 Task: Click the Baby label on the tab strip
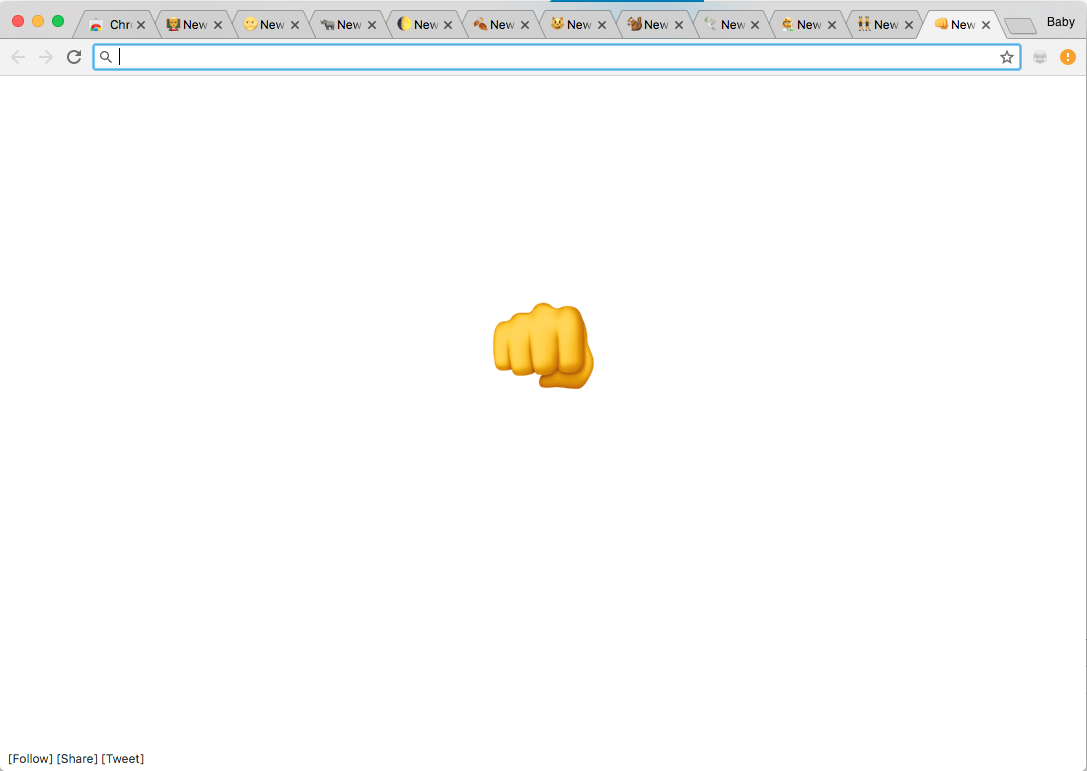point(1060,21)
